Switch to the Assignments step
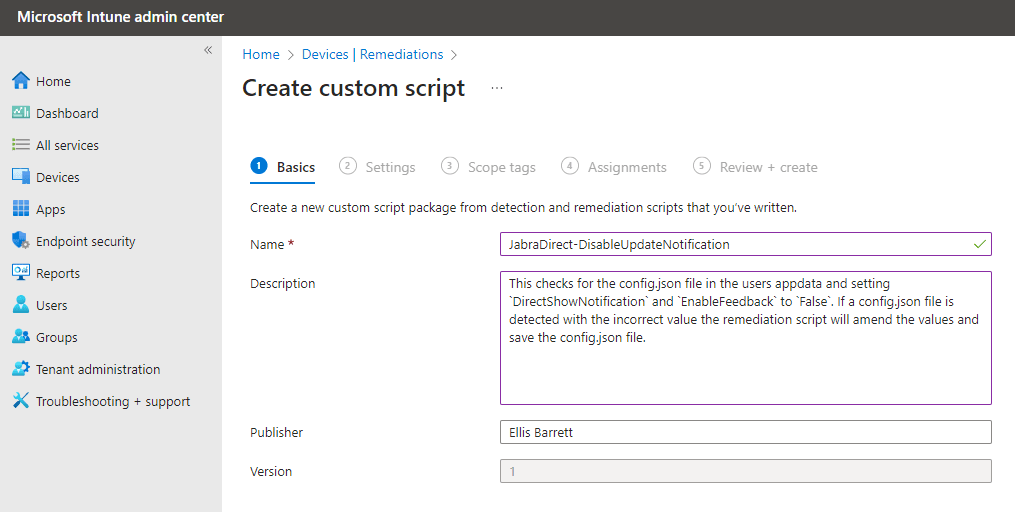Viewport: 1015px width, 512px height. pos(614,167)
